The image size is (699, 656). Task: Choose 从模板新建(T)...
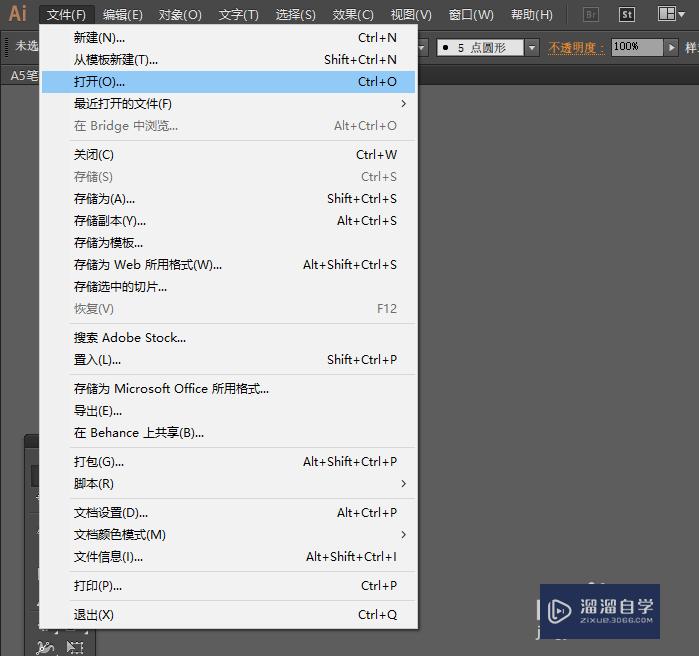[228, 60]
